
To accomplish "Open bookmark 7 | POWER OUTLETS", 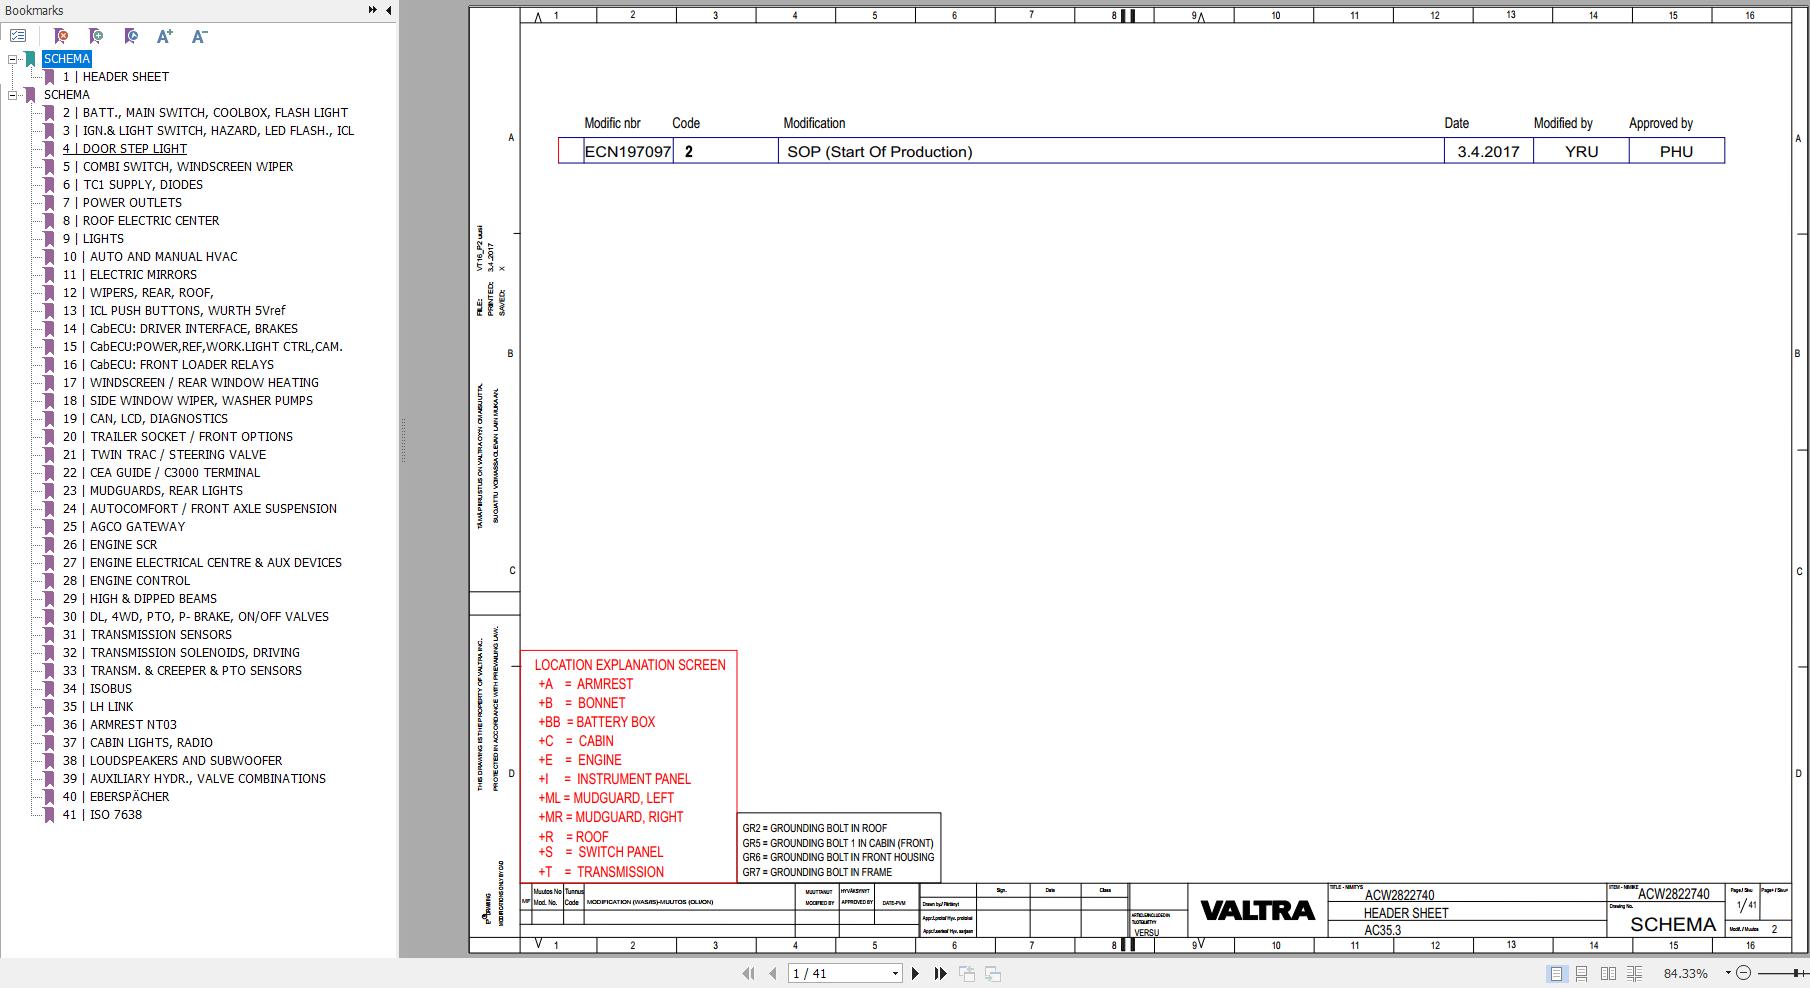I will [122, 203].
